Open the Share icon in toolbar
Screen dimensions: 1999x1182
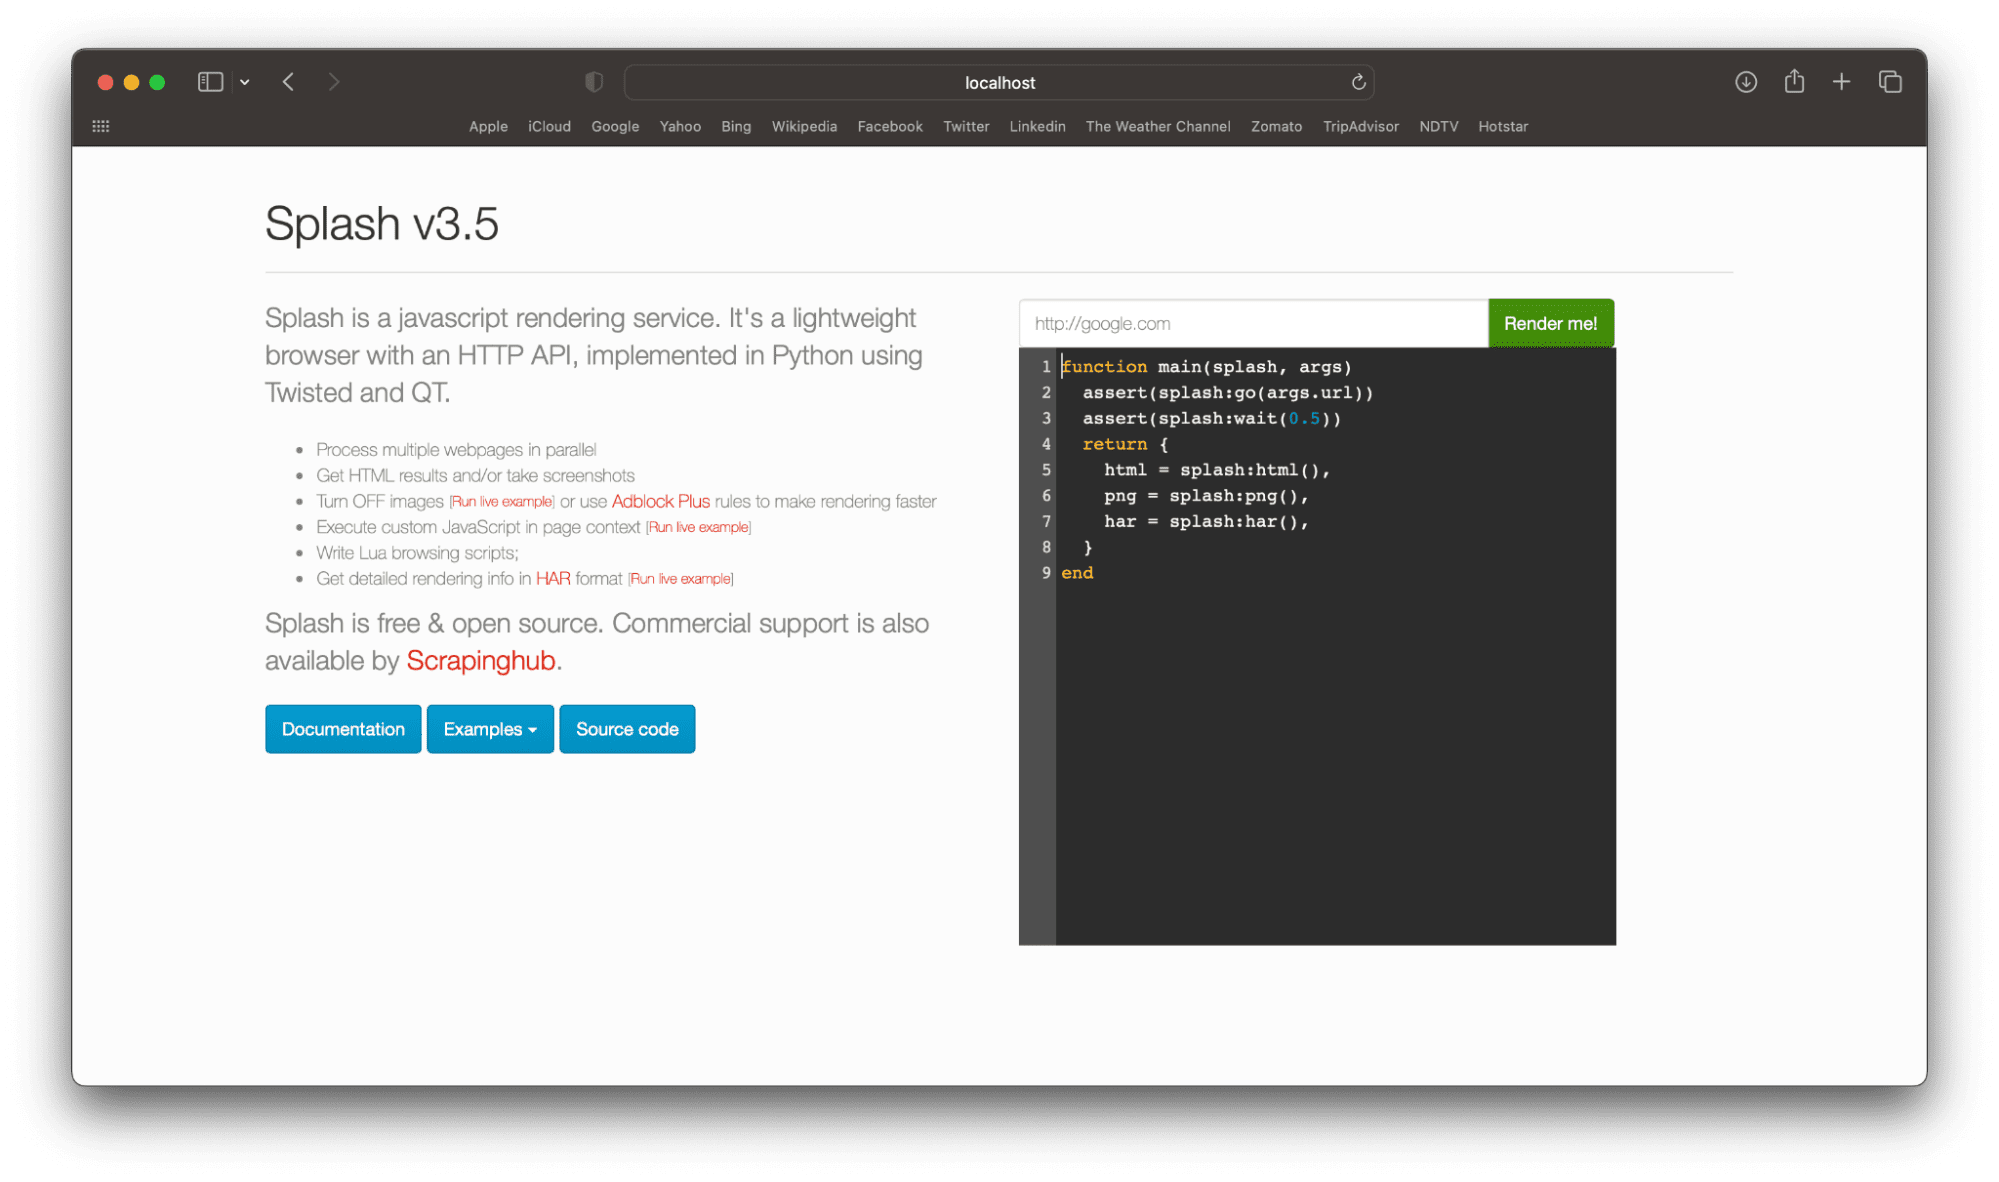click(1794, 81)
